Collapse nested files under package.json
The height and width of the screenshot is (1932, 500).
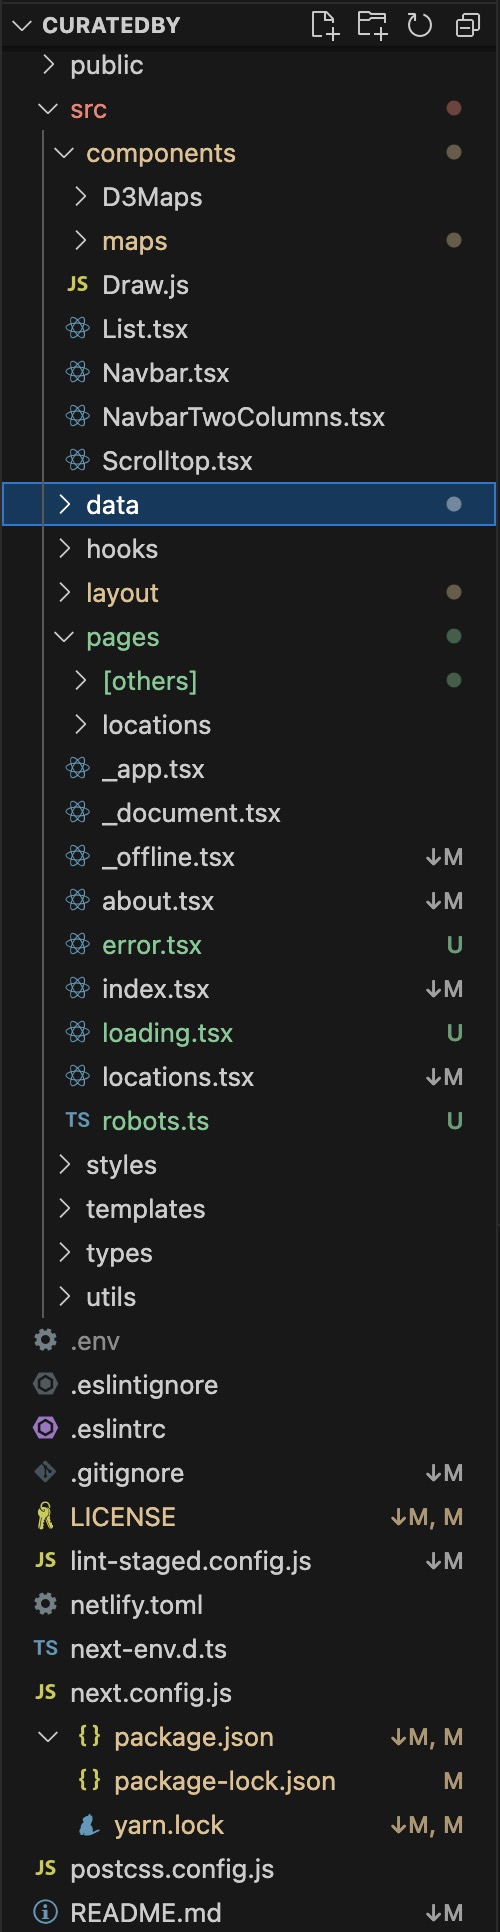click(47, 1737)
